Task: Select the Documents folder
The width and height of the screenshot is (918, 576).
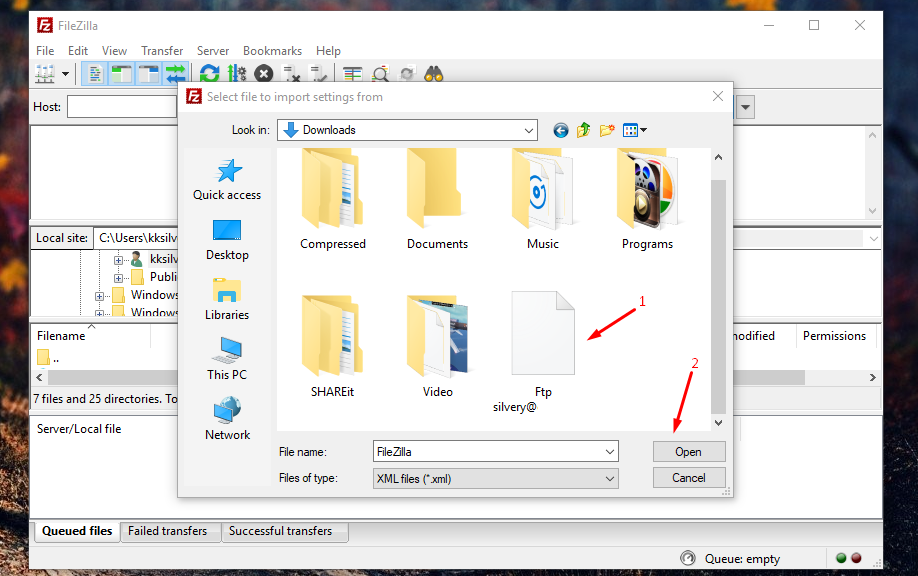Action: 437,200
